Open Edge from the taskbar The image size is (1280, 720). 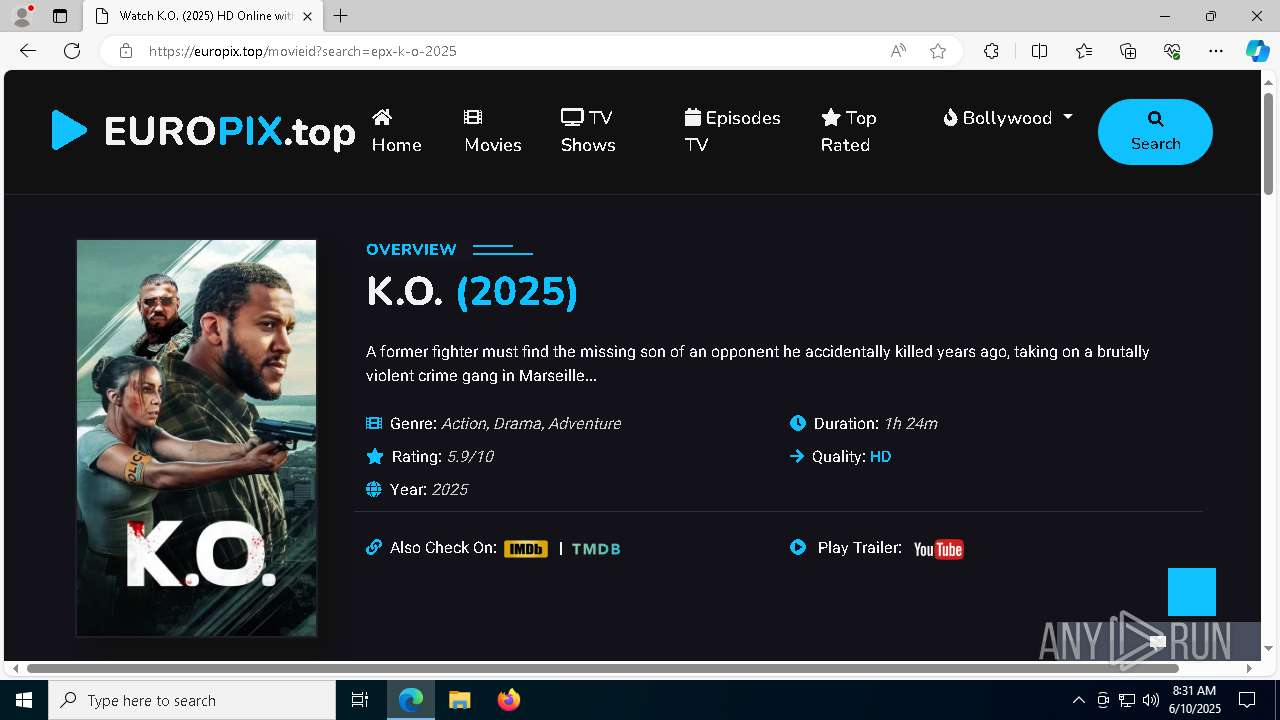click(x=411, y=700)
